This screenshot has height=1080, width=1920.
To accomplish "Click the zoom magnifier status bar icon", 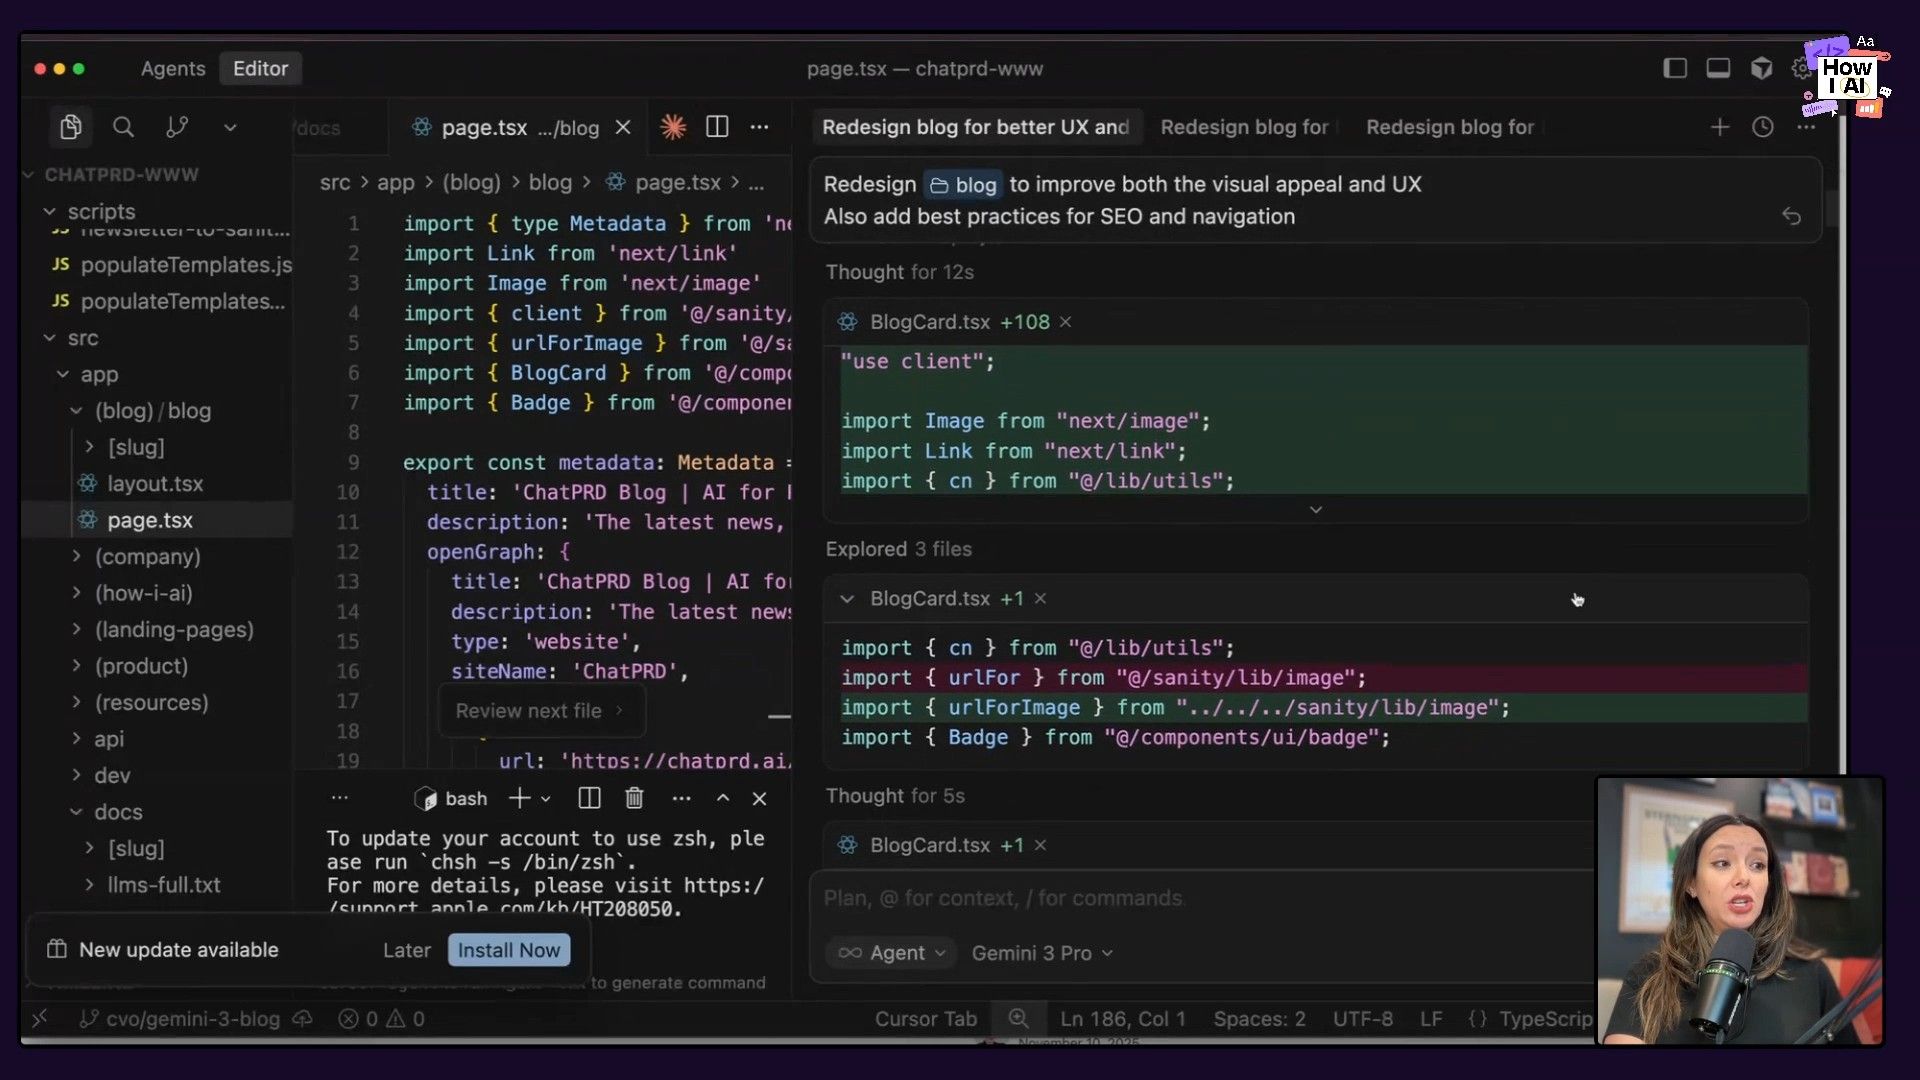I will click(1018, 1019).
